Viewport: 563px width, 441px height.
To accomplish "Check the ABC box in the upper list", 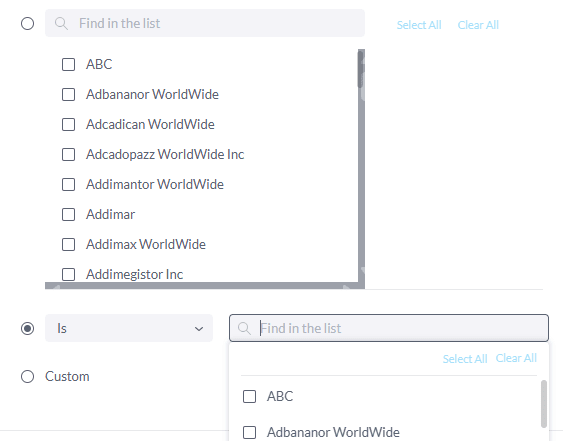I will coord(68,65).
